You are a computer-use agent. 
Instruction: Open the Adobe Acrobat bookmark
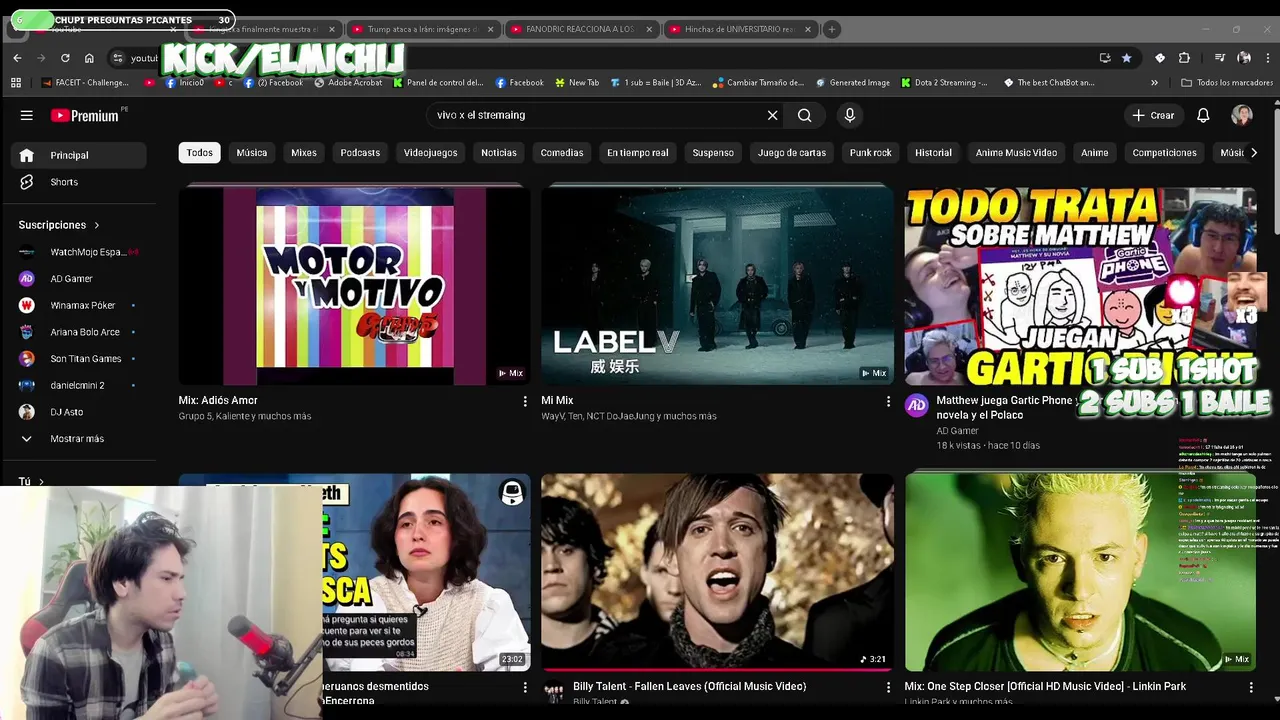[349, 83]
